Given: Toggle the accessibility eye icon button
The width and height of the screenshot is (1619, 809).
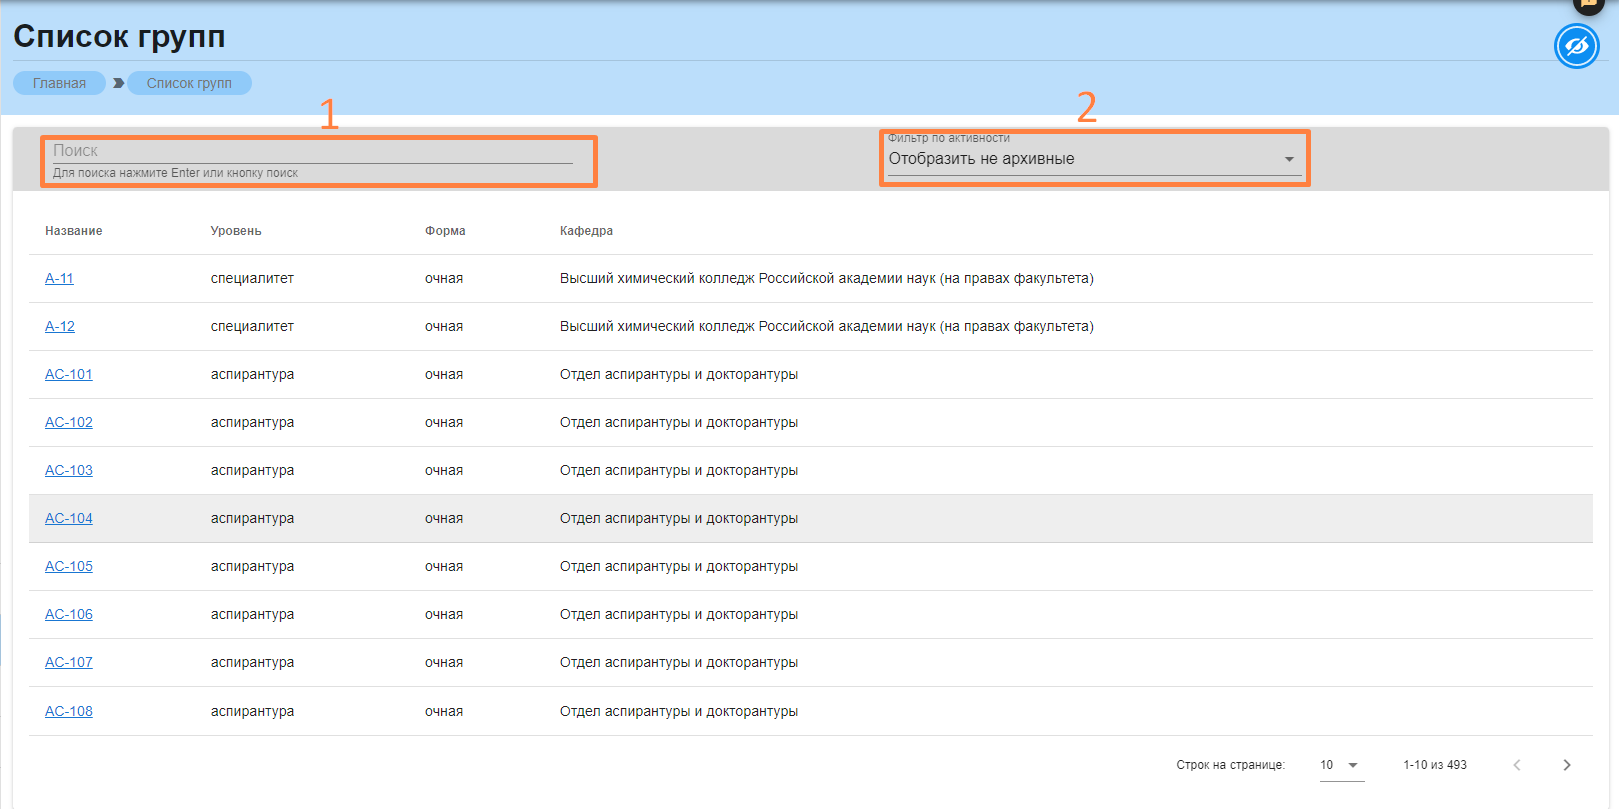Looking at the screenshot, I should point(1576,47).
